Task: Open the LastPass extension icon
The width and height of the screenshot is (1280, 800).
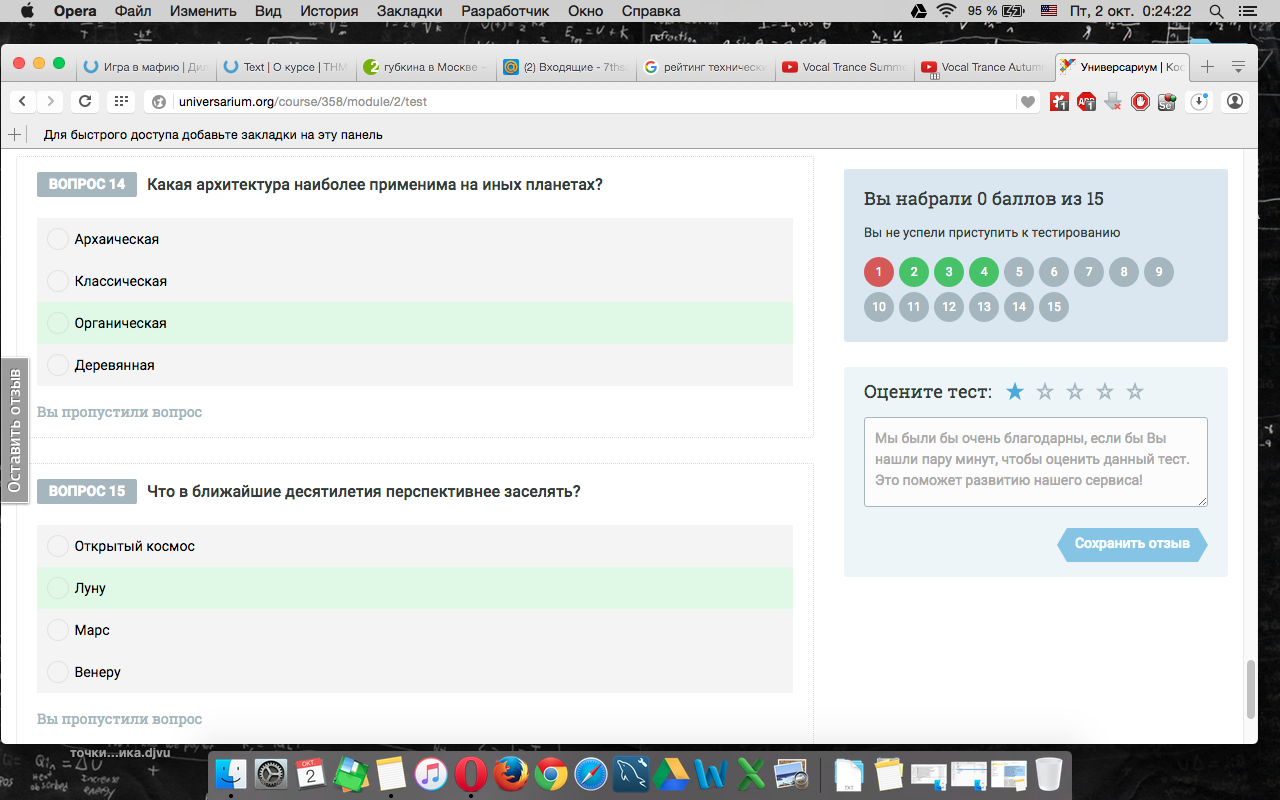Action: tap(1059, 101)
